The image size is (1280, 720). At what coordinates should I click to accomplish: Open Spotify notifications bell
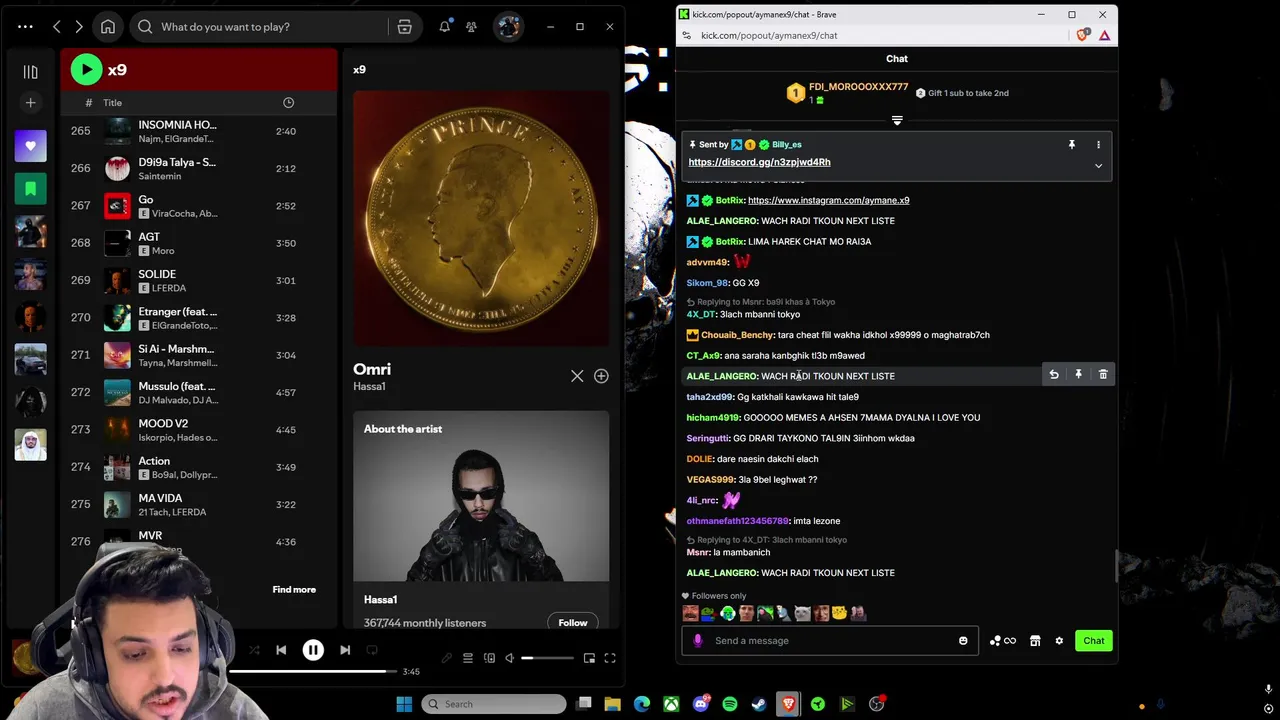444,27
